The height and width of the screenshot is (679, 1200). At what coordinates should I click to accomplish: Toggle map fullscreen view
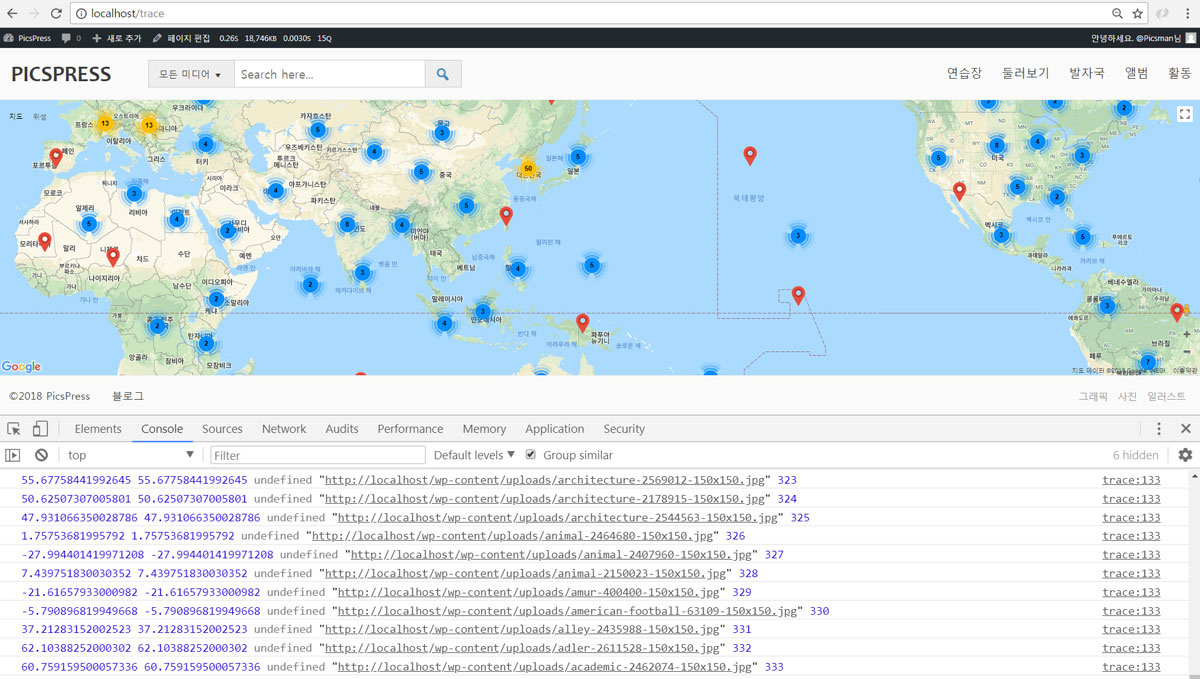[1184, 115]
